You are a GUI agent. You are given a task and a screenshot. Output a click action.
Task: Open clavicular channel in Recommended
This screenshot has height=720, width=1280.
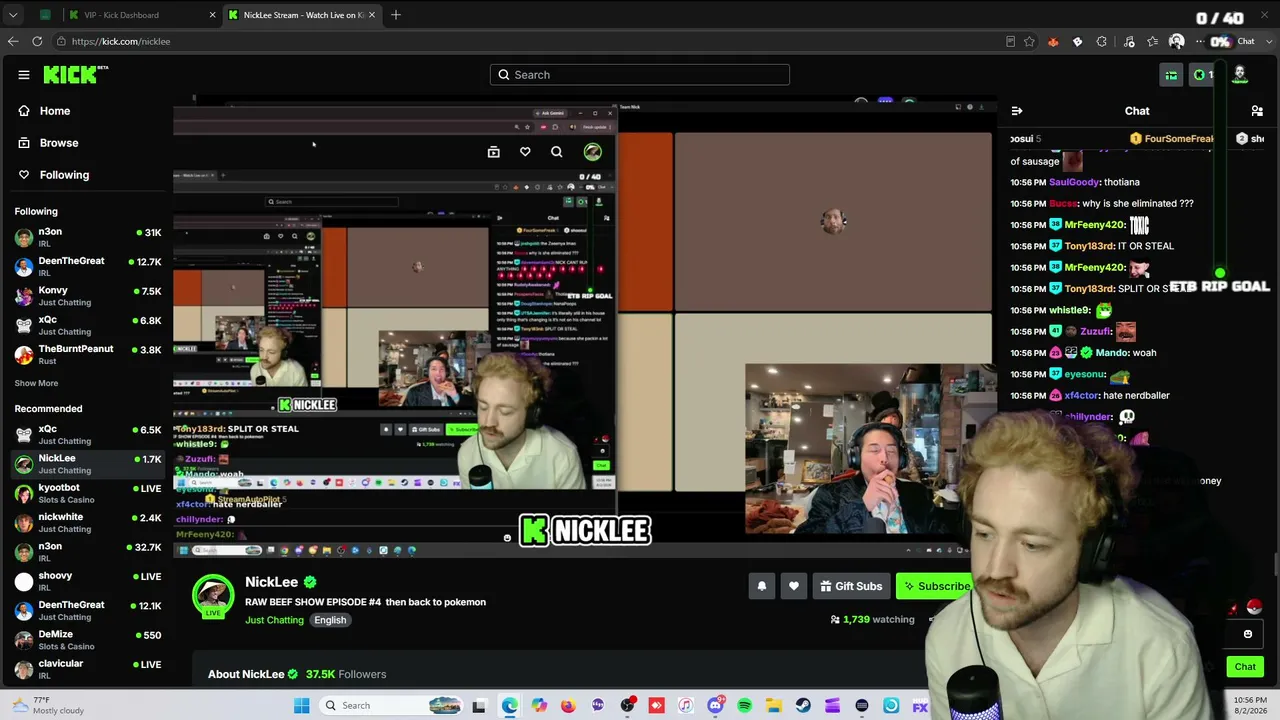pos(88,669)
